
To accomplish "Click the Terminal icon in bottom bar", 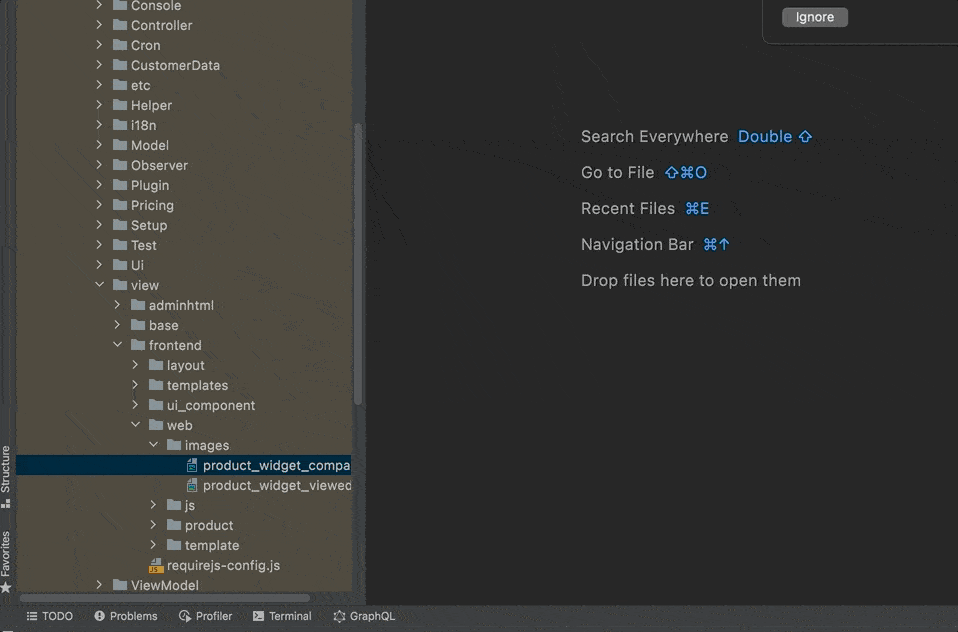I will coord(259,616).
